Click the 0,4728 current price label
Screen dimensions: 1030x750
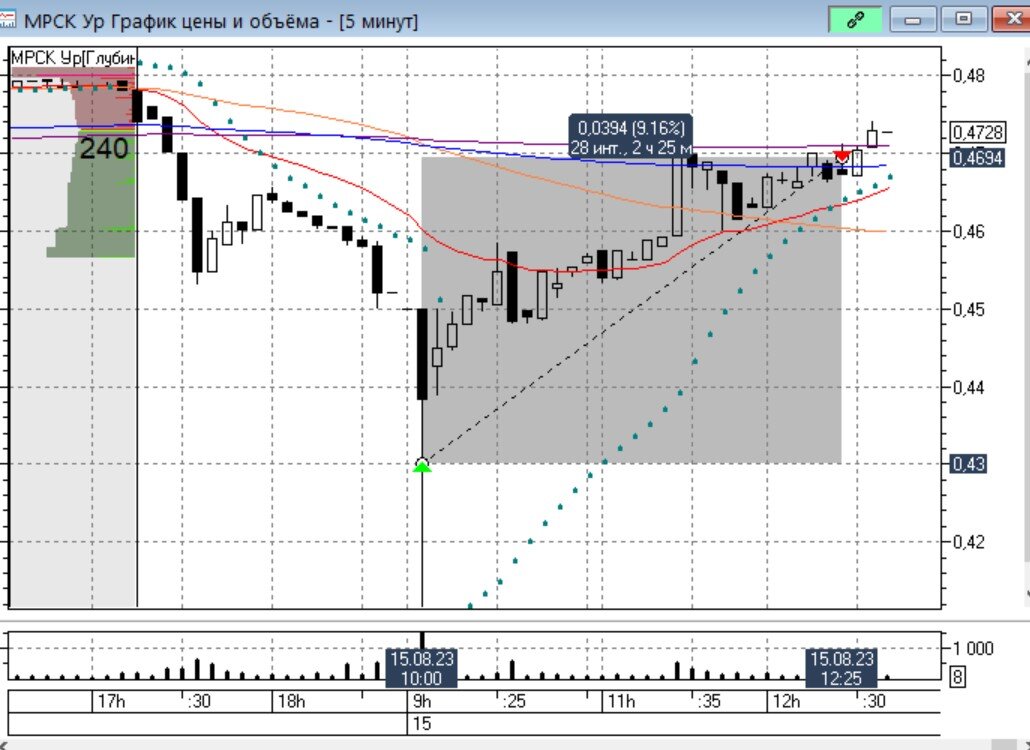tap(977, 133)
